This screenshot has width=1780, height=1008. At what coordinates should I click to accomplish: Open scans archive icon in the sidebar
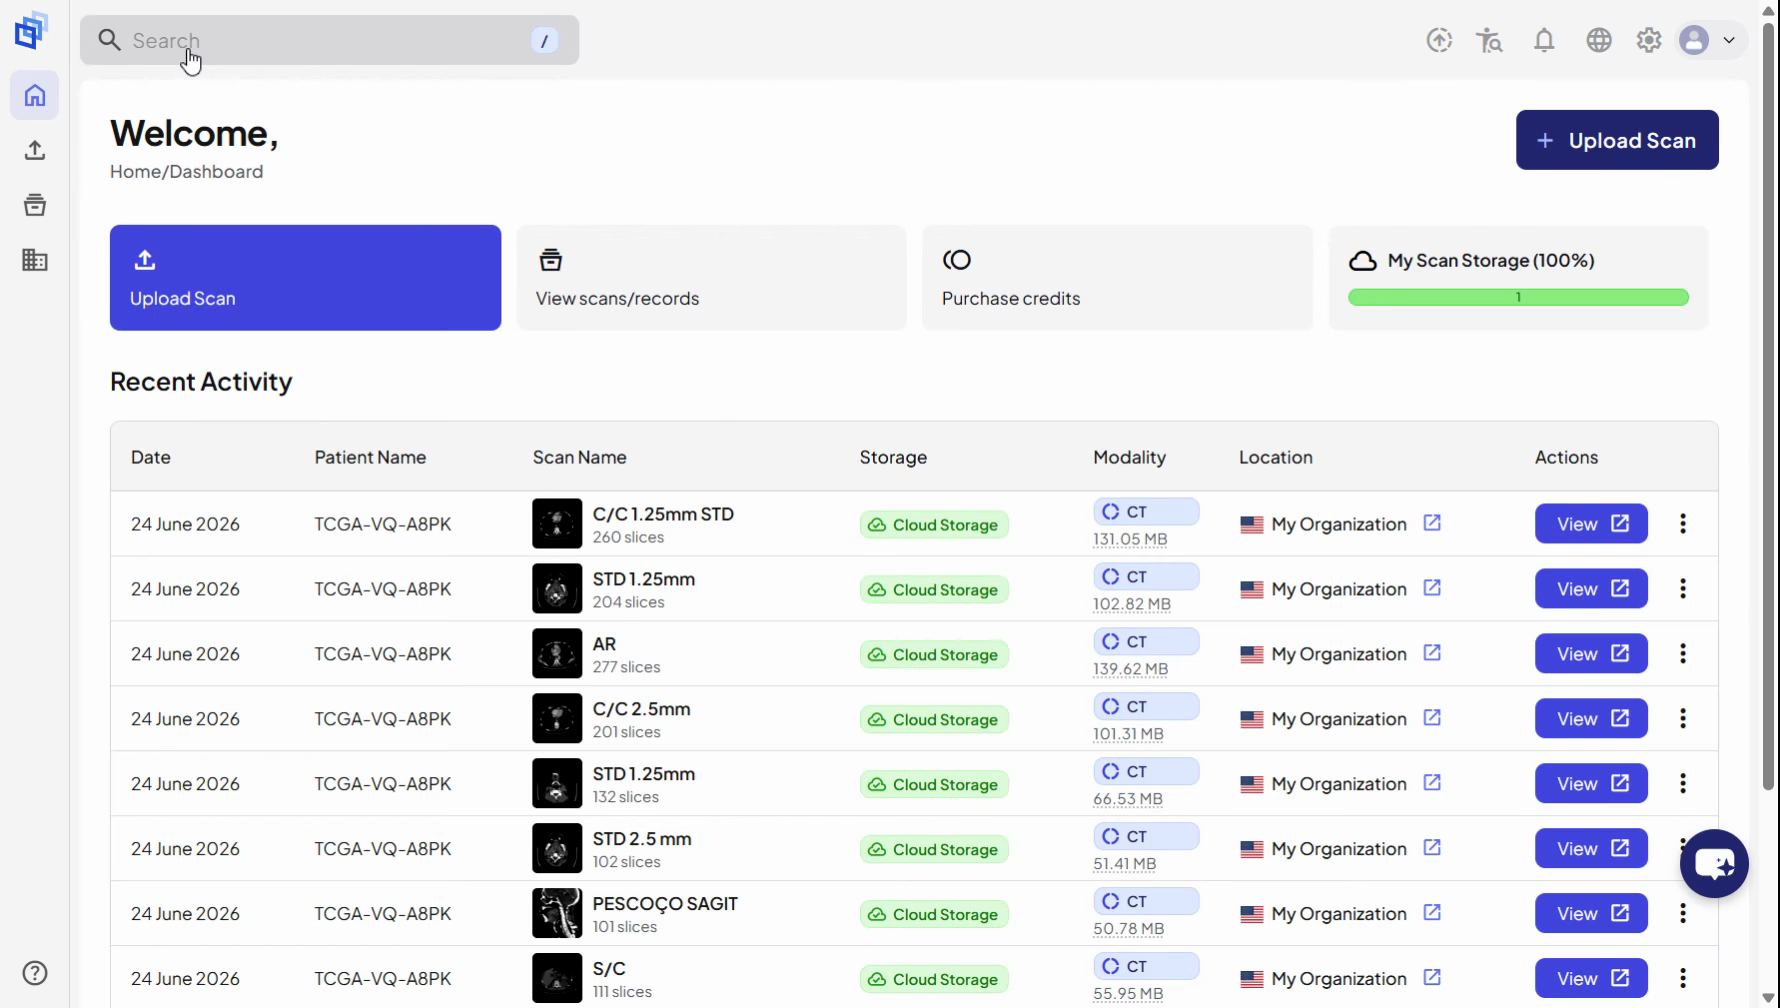pyautogui.click(x=35, y=205)
